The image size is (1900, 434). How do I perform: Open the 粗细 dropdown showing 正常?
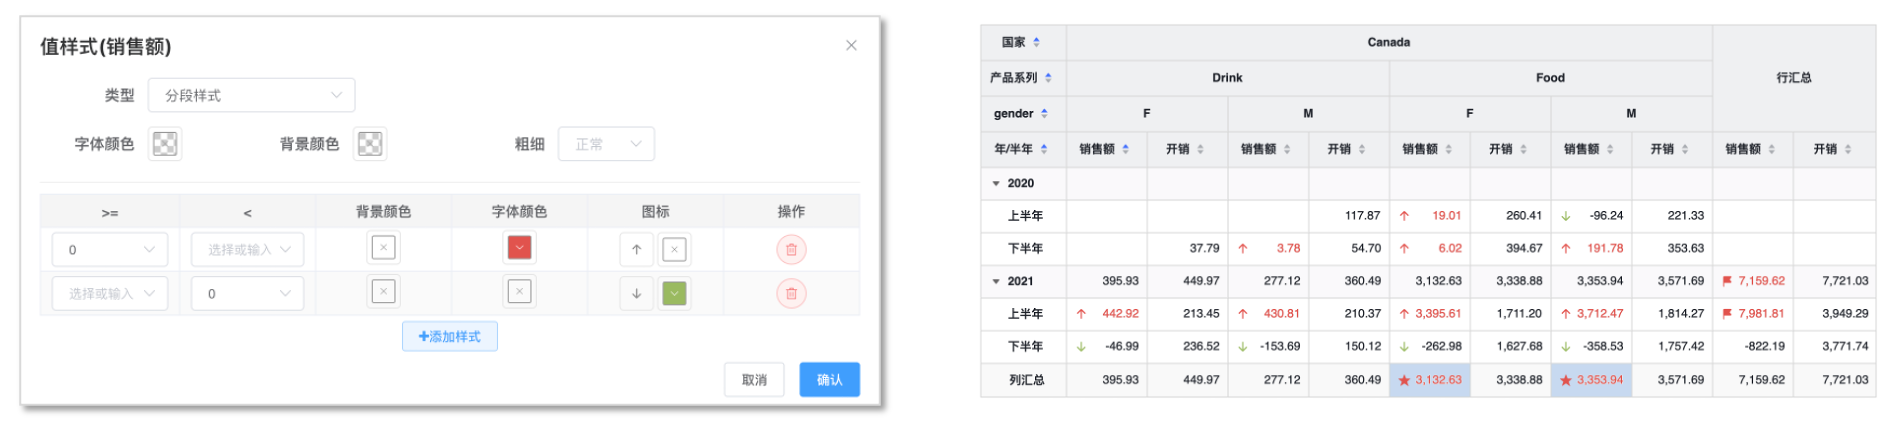point(606,144)
